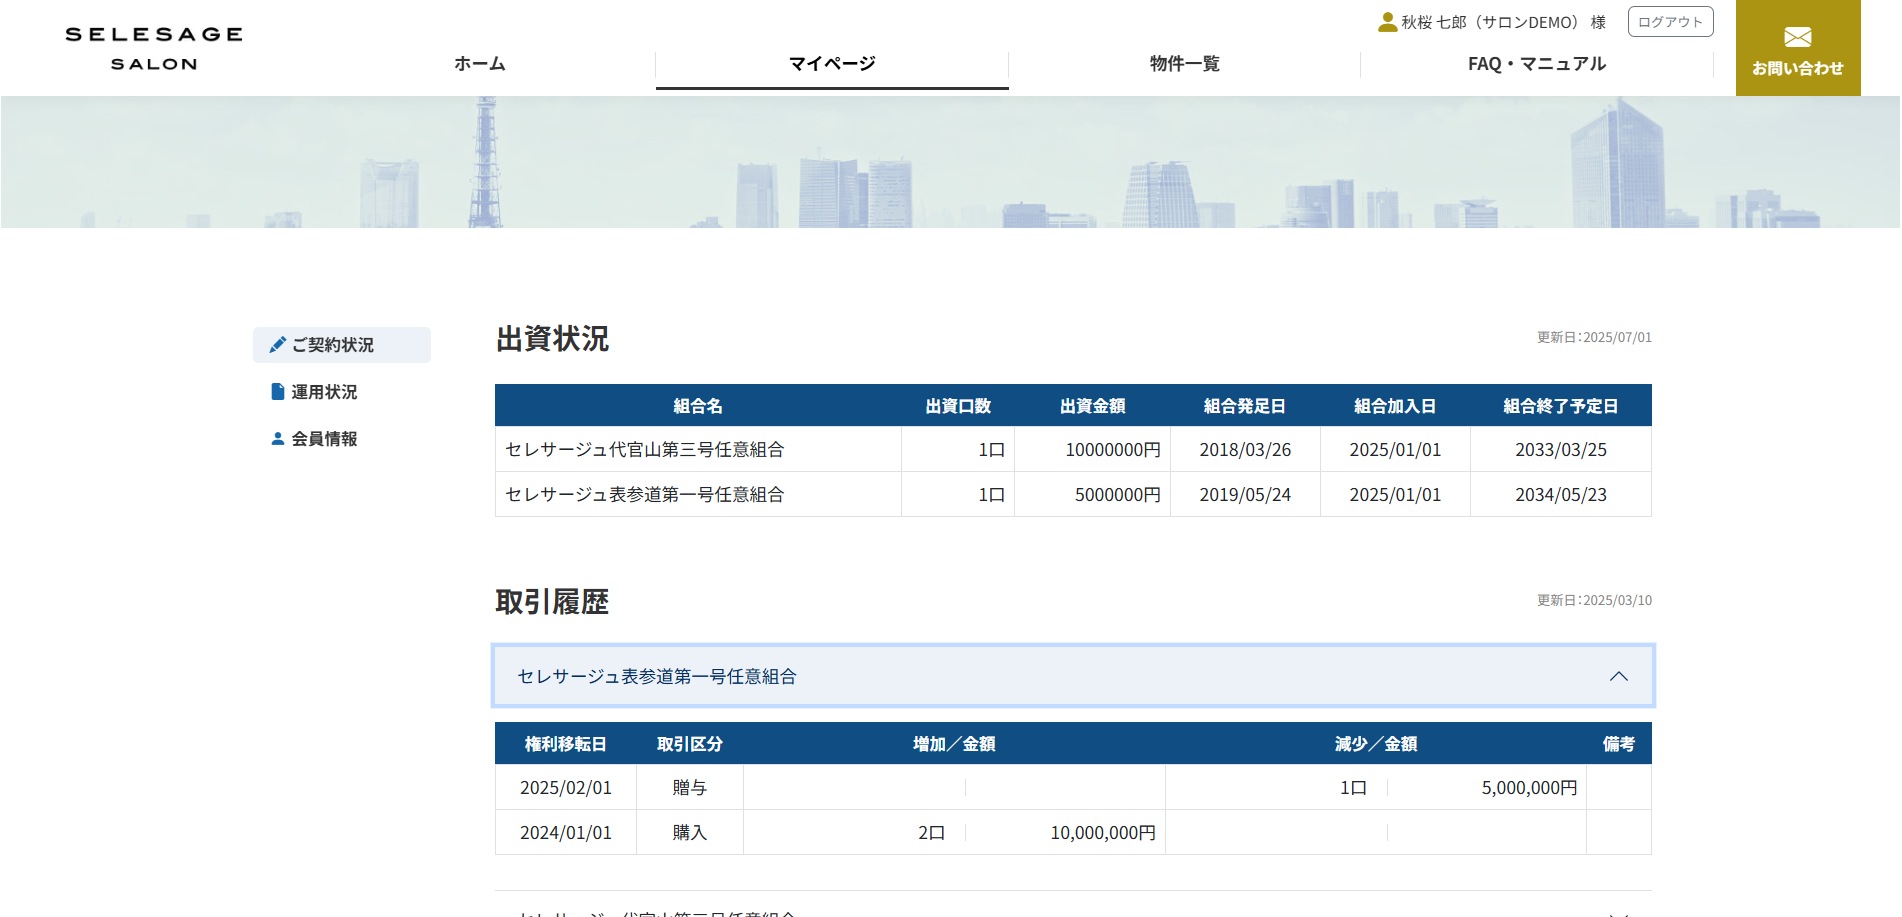Click the 贈与 transaction type cell
Image resolution: width=1902 pixels, height=917 pixels.
[x=689, y=788]
